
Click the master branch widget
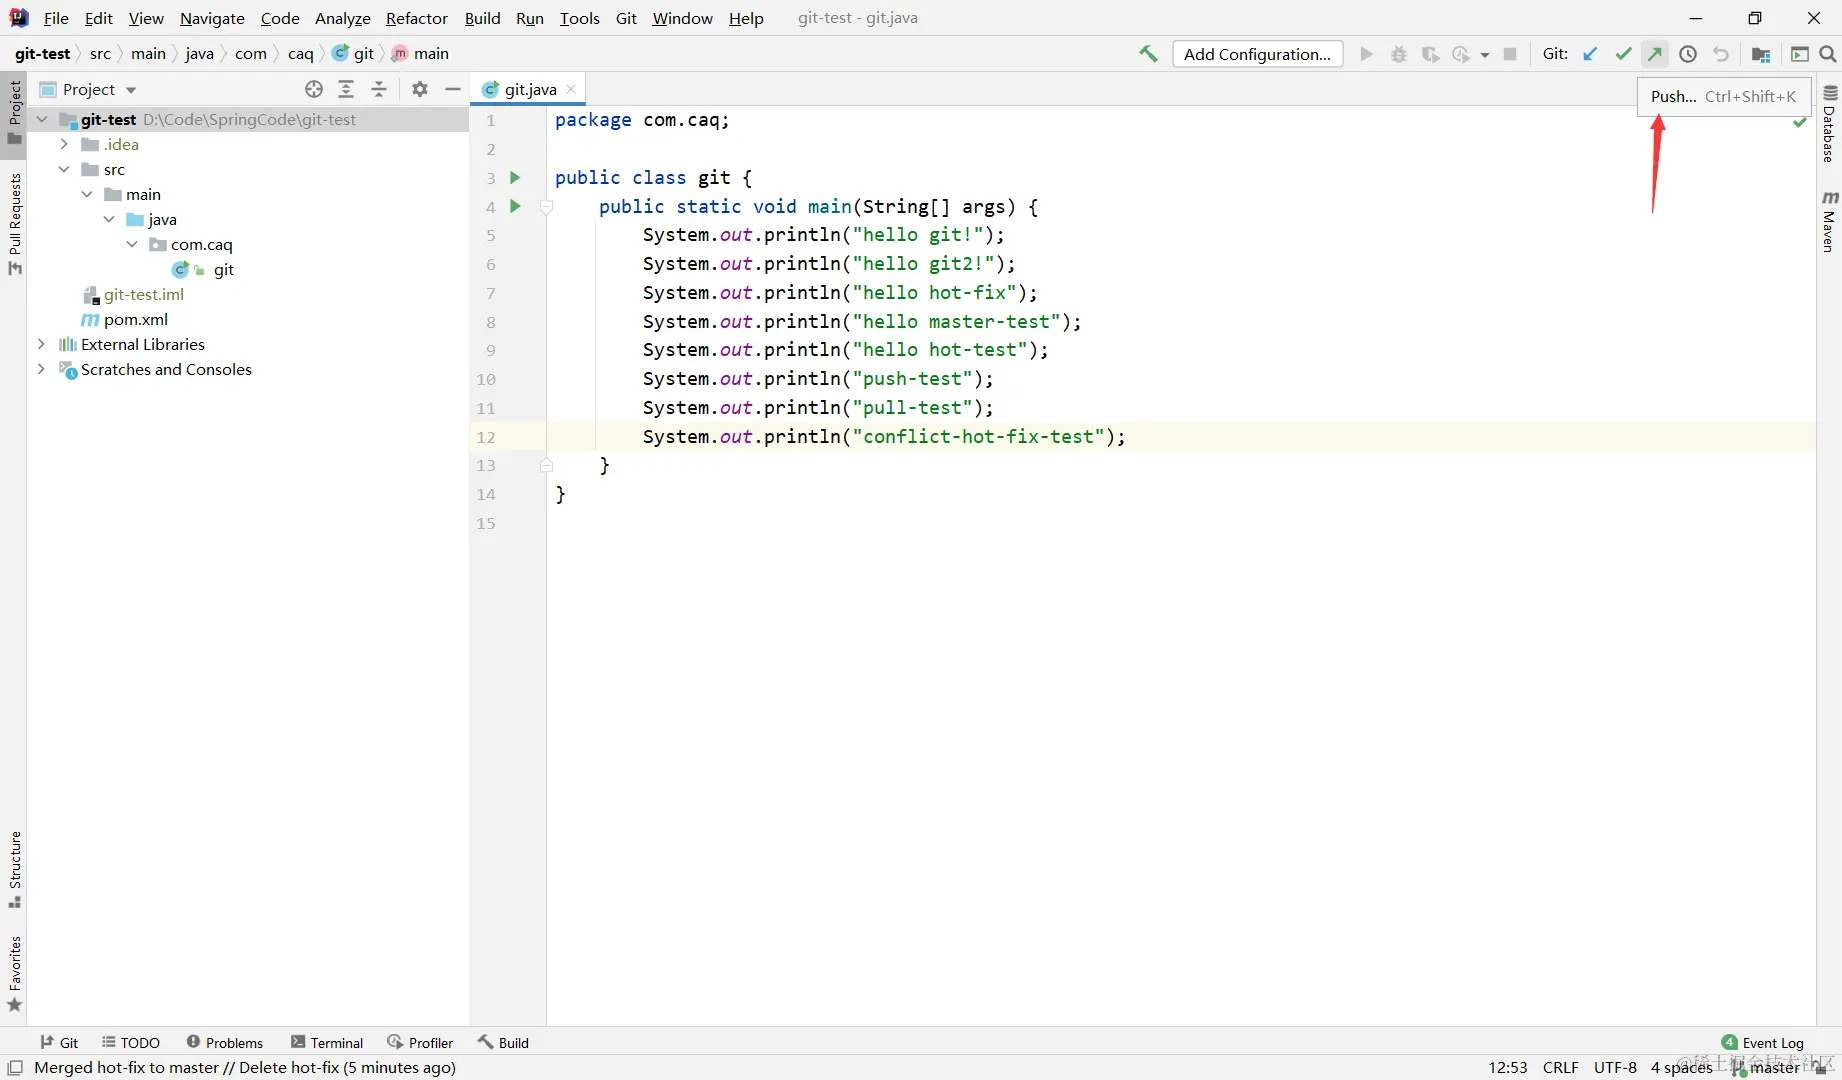[x=1766, y=1068]
